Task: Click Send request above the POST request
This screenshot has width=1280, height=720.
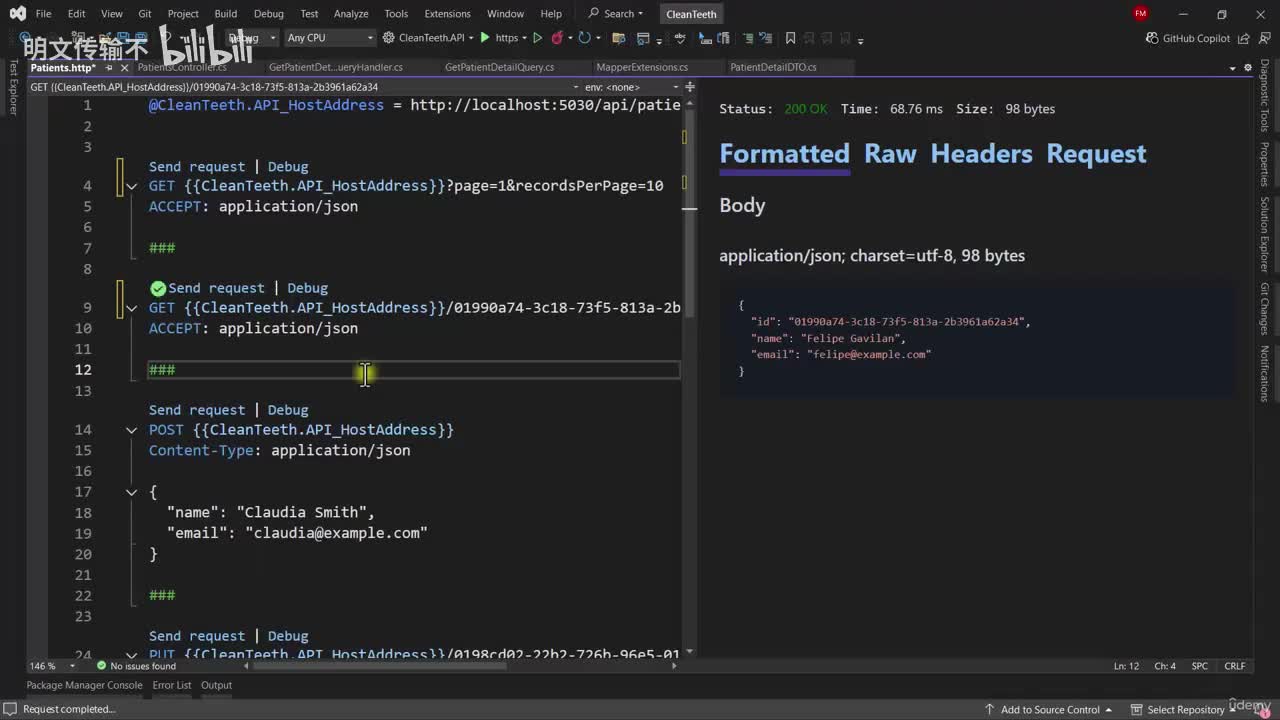Action: tap(196, 410)
